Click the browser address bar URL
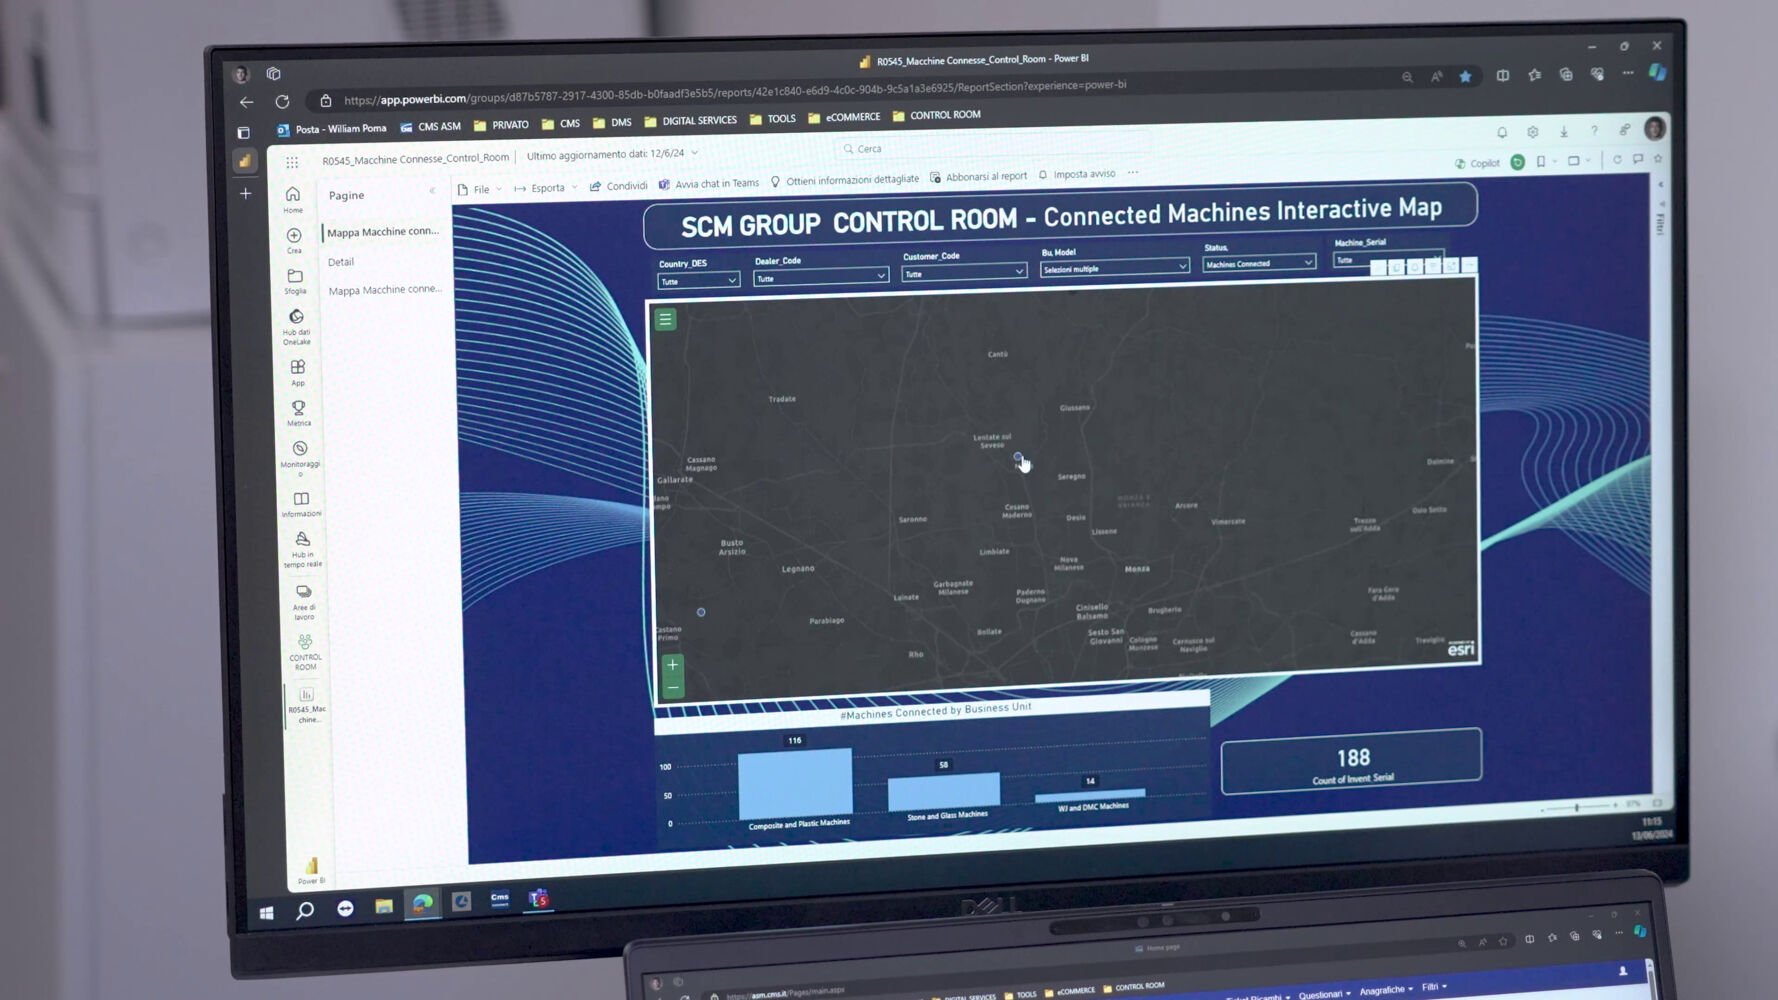Viewport: 1778px width, 1000px height. pos(735,92)
